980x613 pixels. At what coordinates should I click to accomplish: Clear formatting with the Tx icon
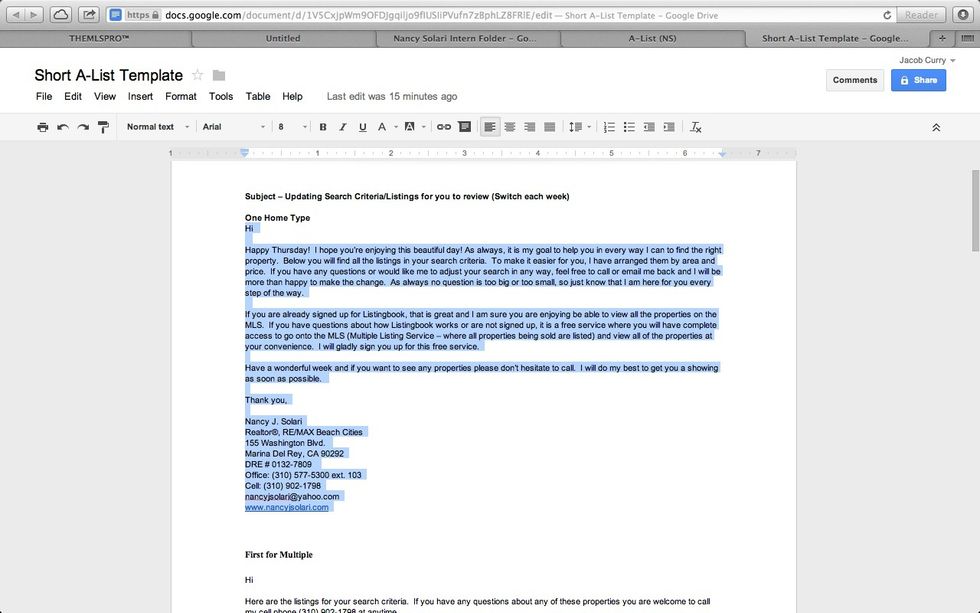[696, 127]
